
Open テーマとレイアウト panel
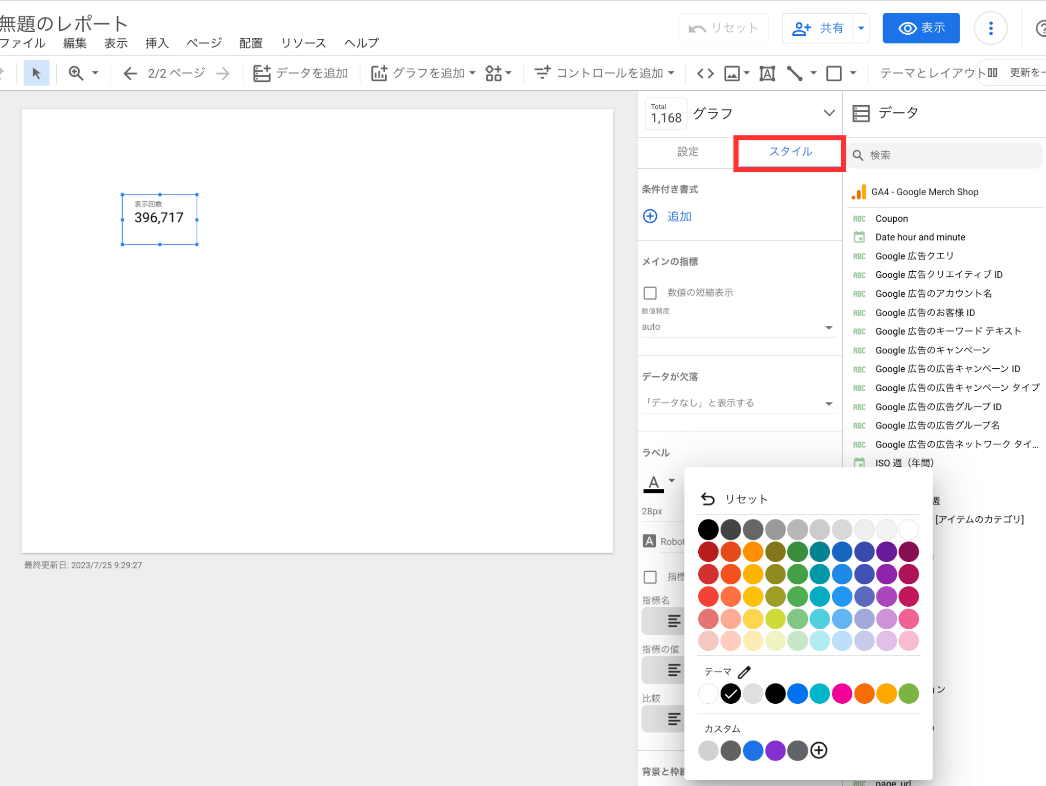(x=933, y=73)
